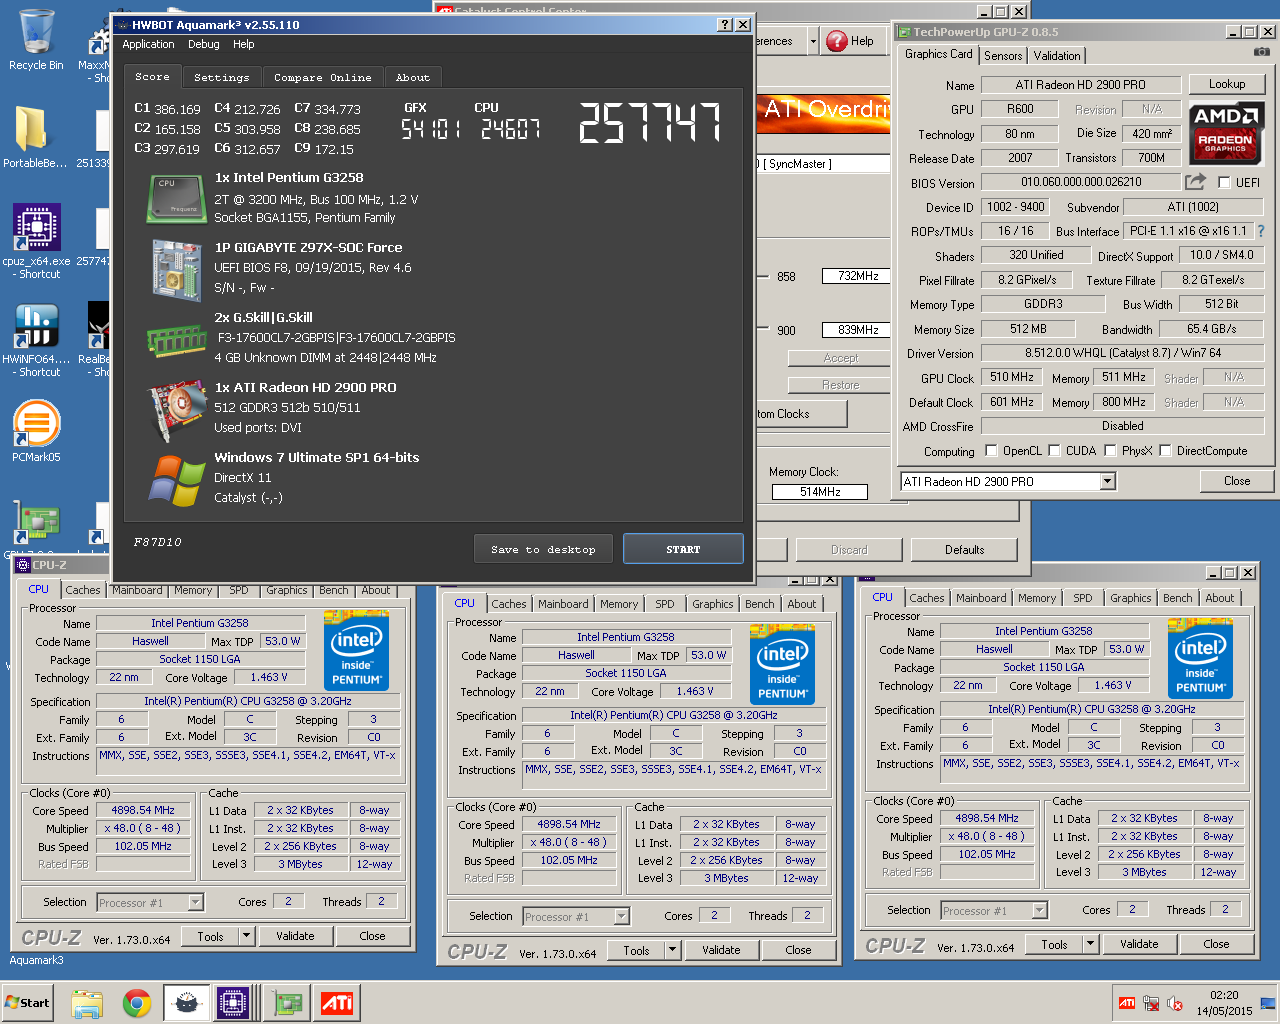Image resolution: width=1280 pixels, height=1024 pixels.
Task: Open Processor #1 selection dropdown in right CPU-Z
Action: coord(1039,910)
